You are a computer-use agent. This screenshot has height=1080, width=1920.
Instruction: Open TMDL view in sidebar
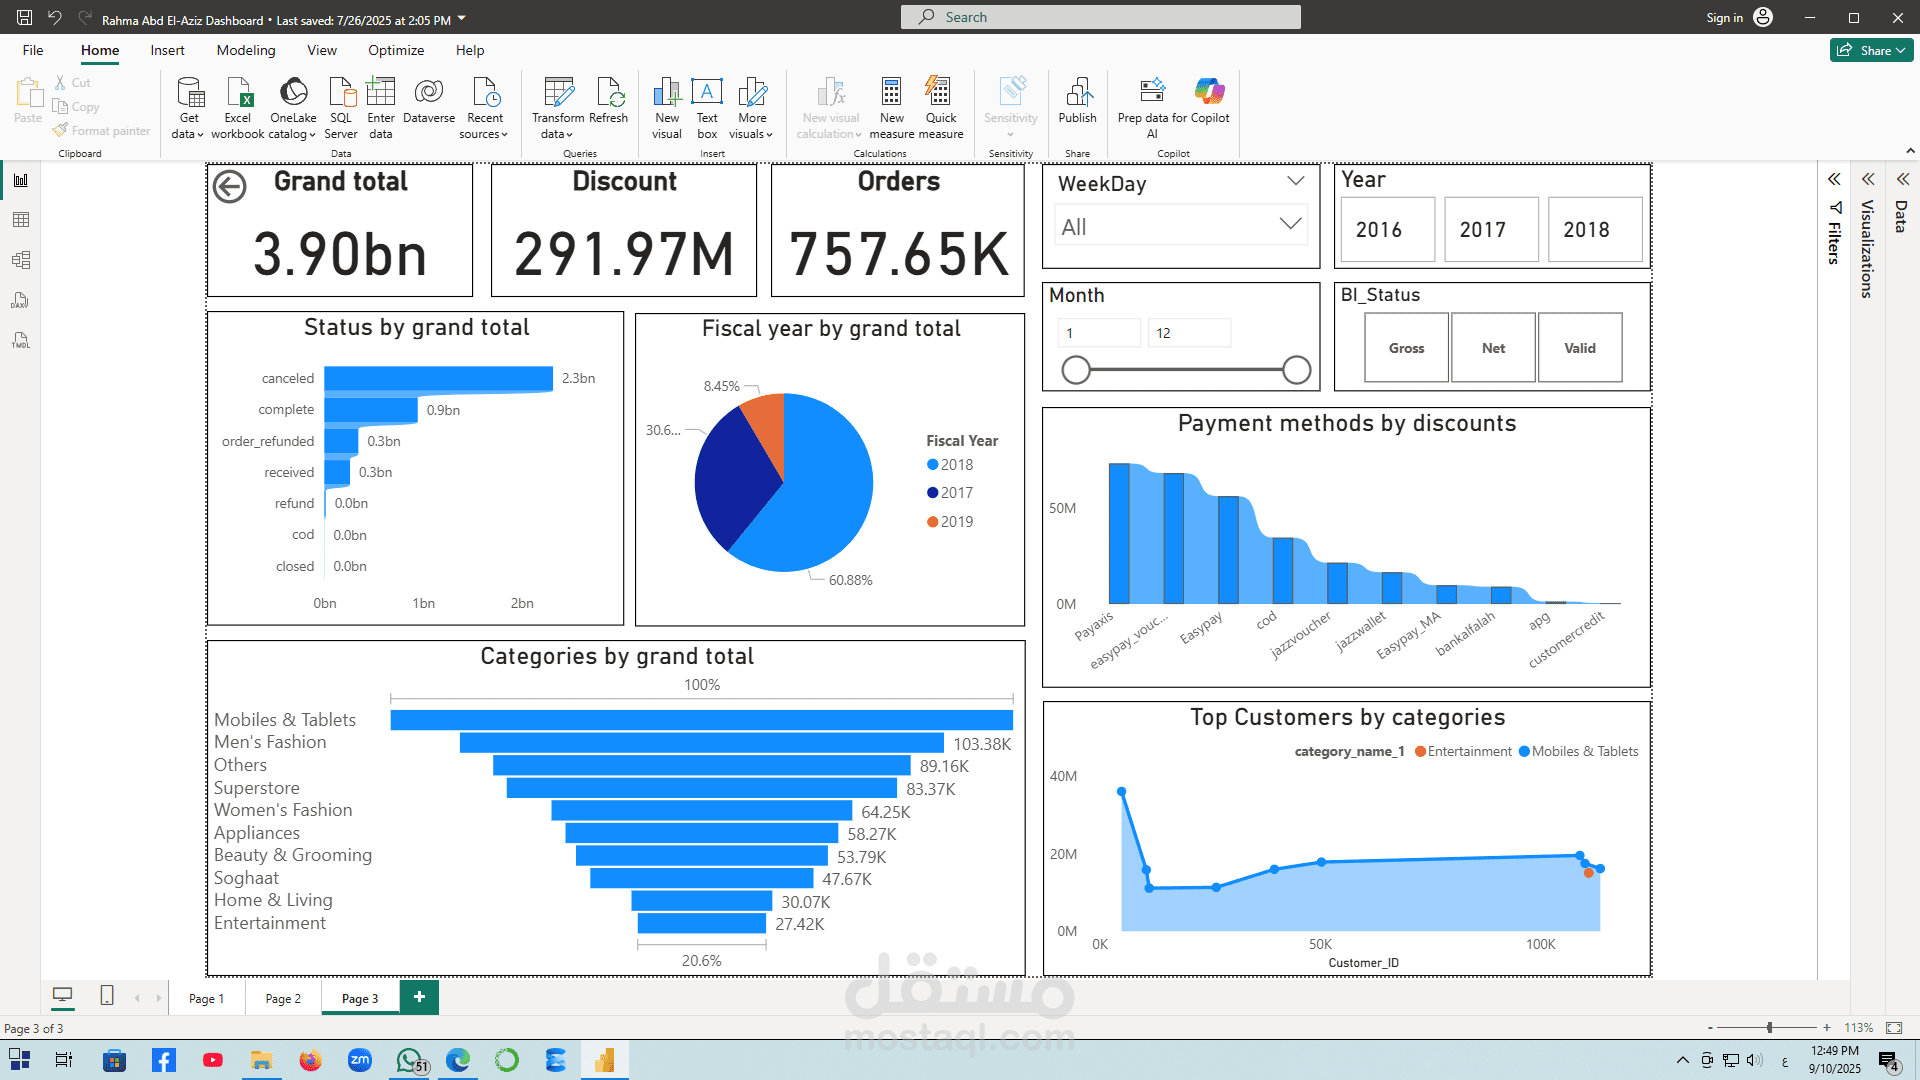coord(21,340)
